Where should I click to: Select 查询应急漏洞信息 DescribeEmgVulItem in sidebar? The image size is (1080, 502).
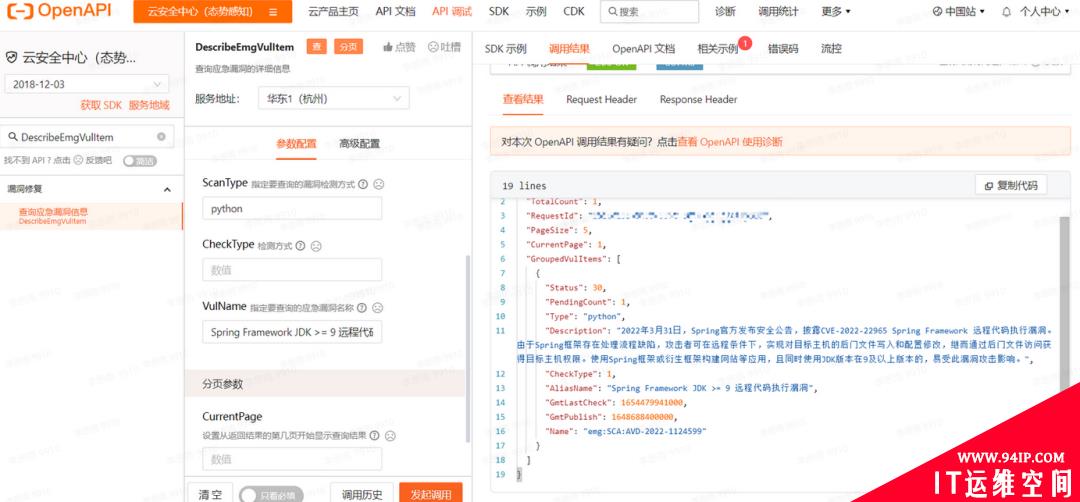(92, 216)
